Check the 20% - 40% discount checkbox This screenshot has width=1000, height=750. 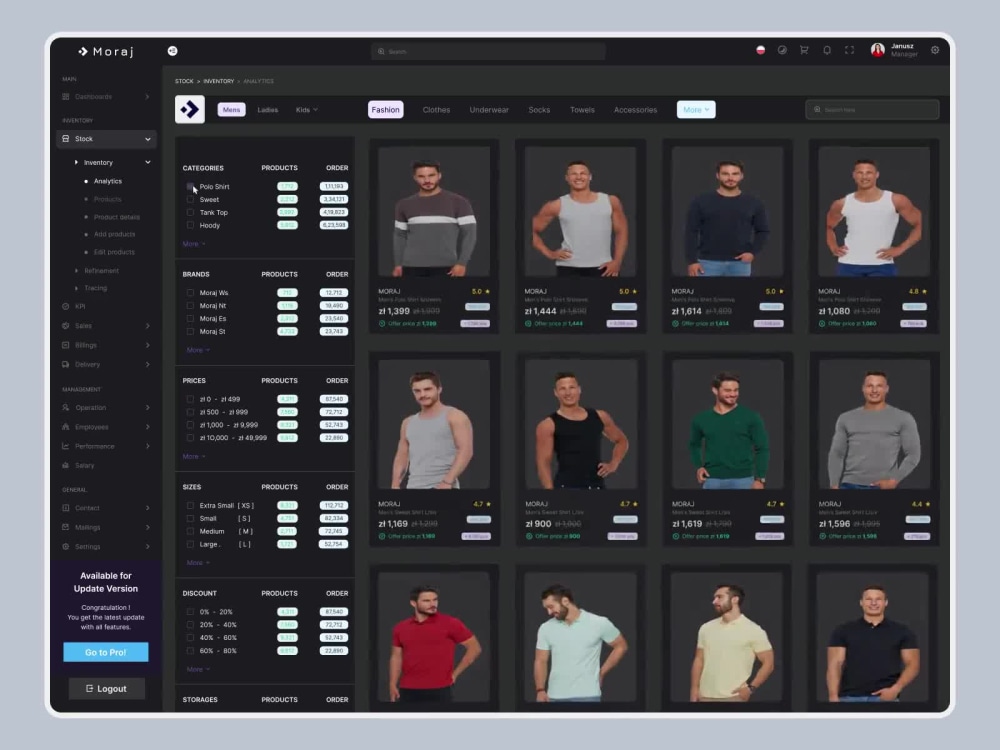tap(190, 625)
